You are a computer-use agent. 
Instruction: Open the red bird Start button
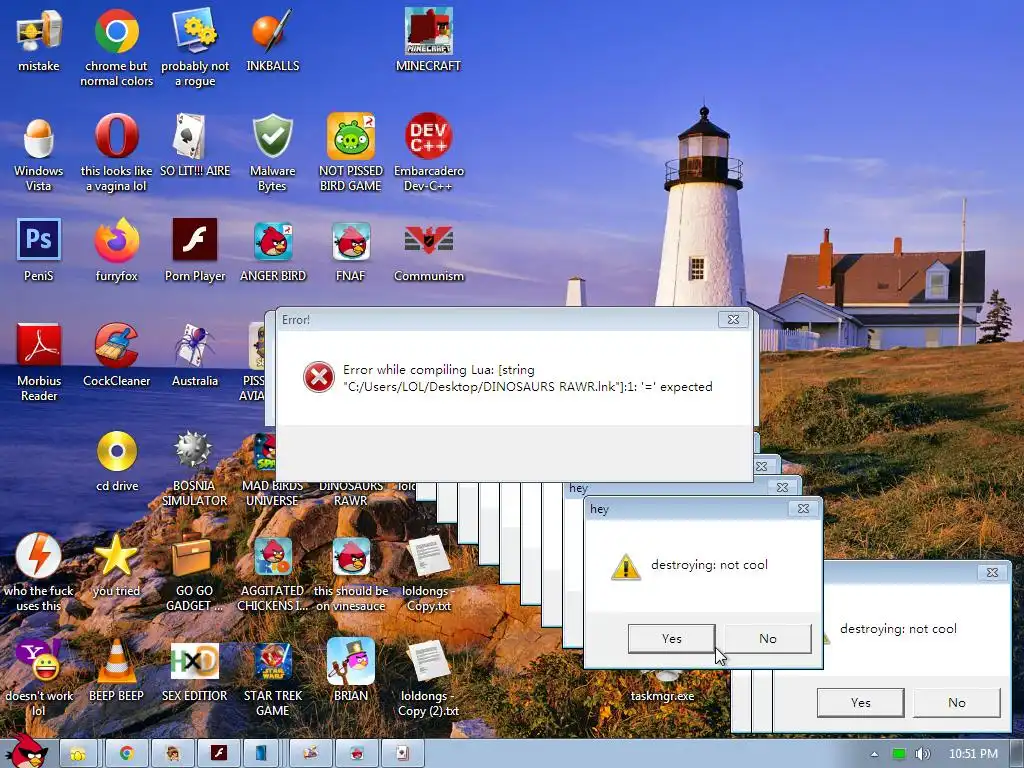pos(26,752)
